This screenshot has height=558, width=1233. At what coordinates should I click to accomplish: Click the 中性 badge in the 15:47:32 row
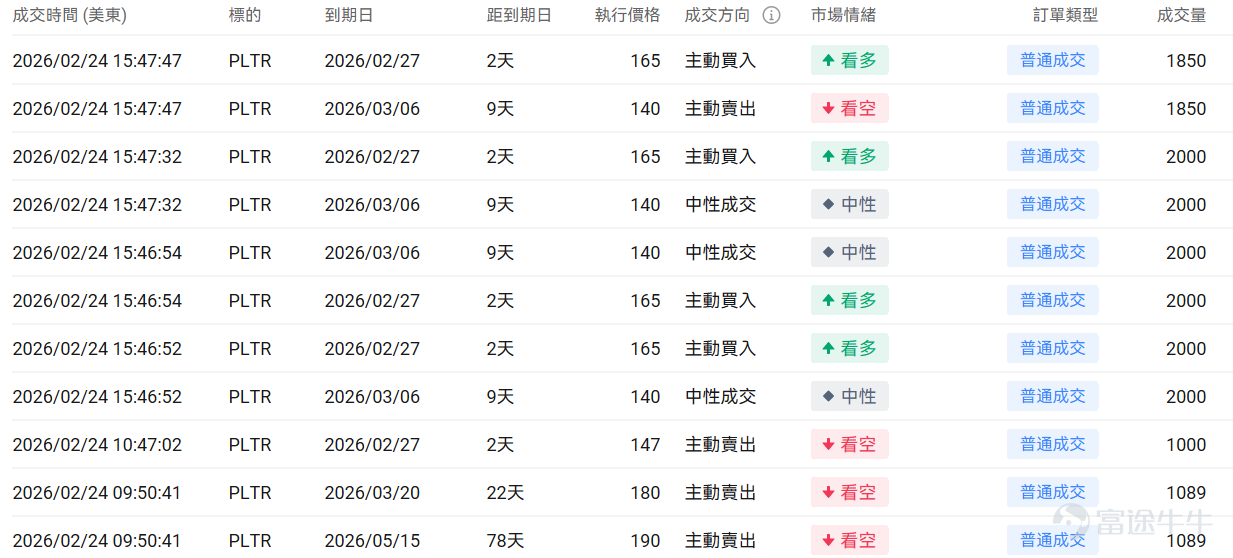(x=849, y=204)
